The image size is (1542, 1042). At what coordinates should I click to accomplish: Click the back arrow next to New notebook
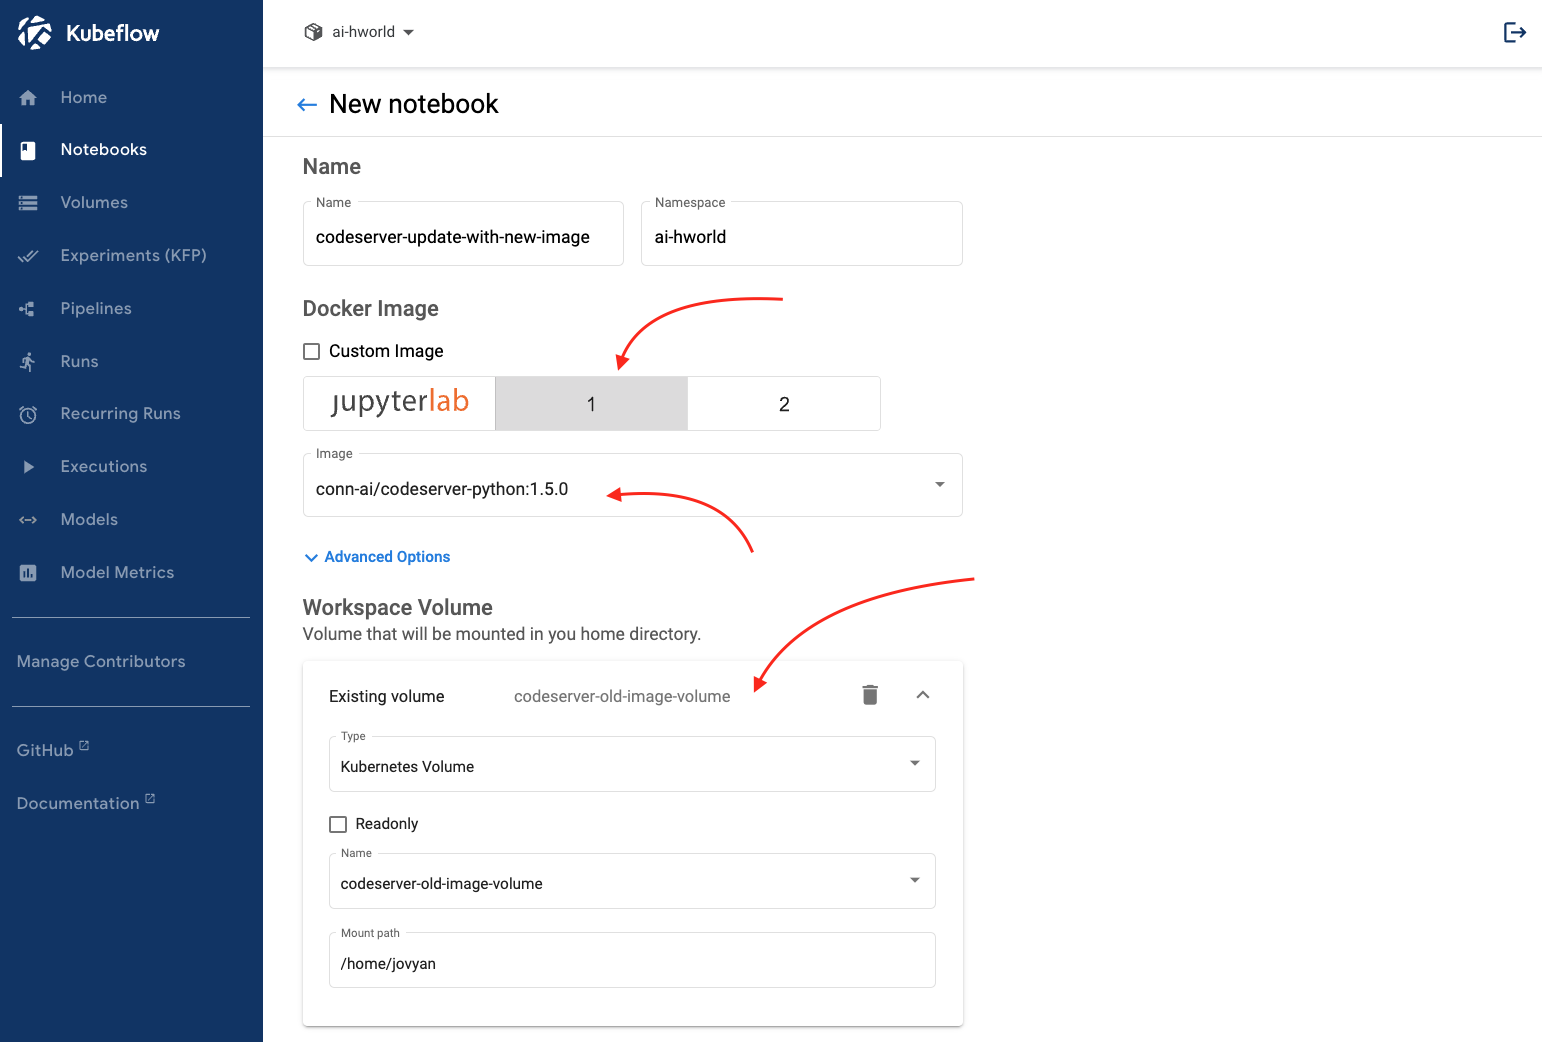tap(307, 104)
